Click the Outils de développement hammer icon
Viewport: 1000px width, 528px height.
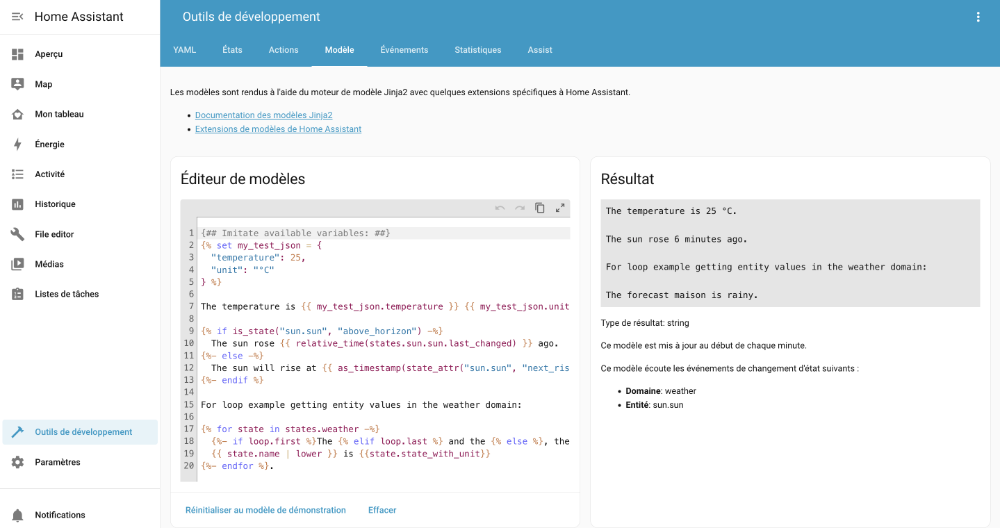(x=17, y=432)
